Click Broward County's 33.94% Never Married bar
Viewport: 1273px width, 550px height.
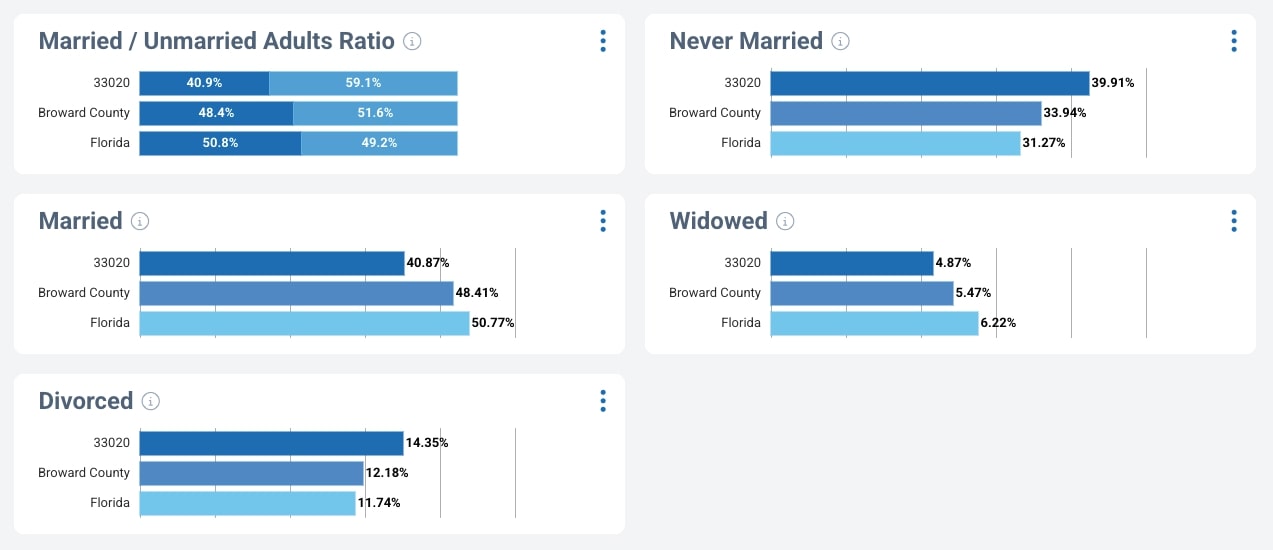pos(906,113)
